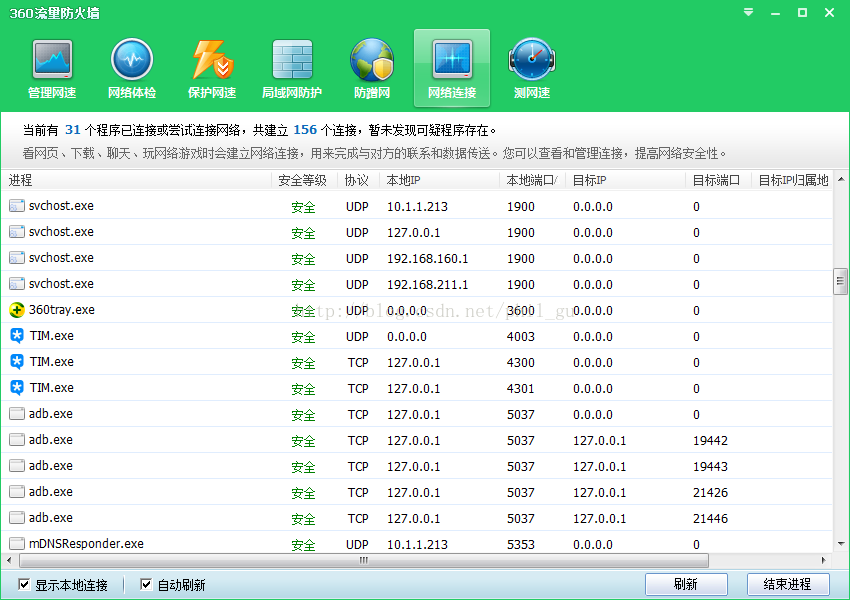
Task: Click svchost.exe icon for 192.168.211.1 row
Action: point(17,284)
